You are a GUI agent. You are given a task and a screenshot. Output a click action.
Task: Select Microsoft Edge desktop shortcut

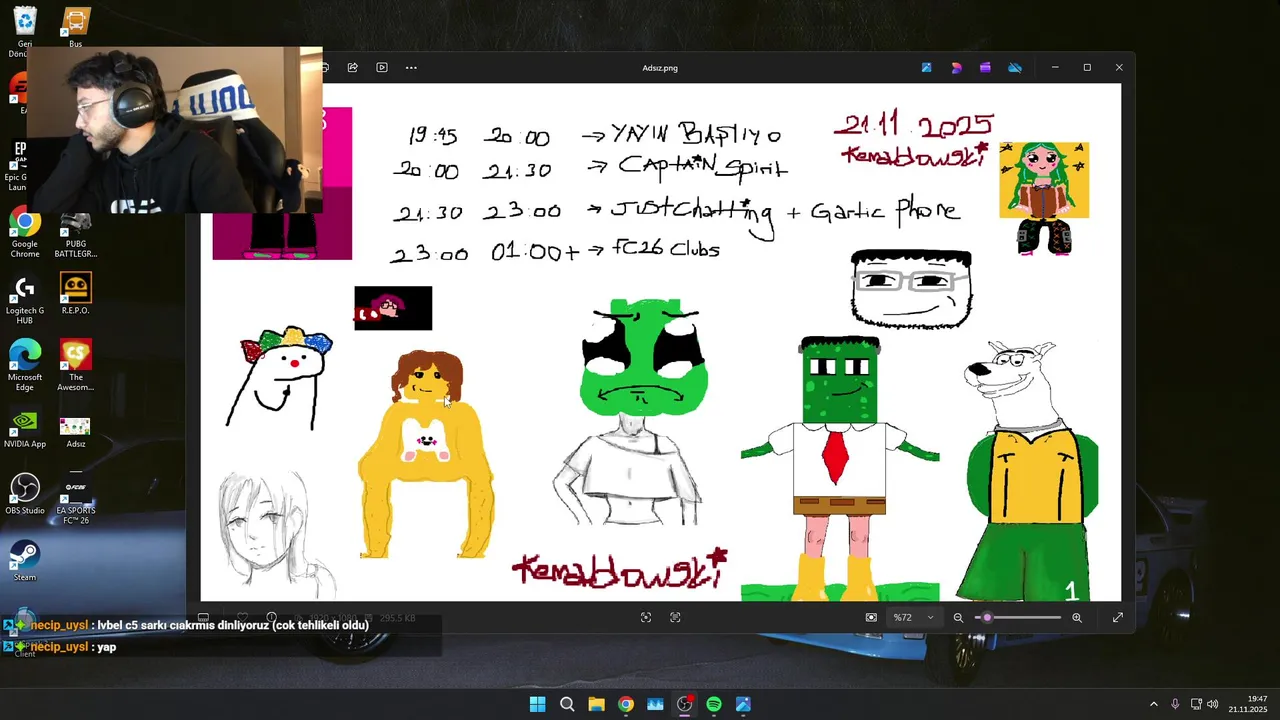25,367
